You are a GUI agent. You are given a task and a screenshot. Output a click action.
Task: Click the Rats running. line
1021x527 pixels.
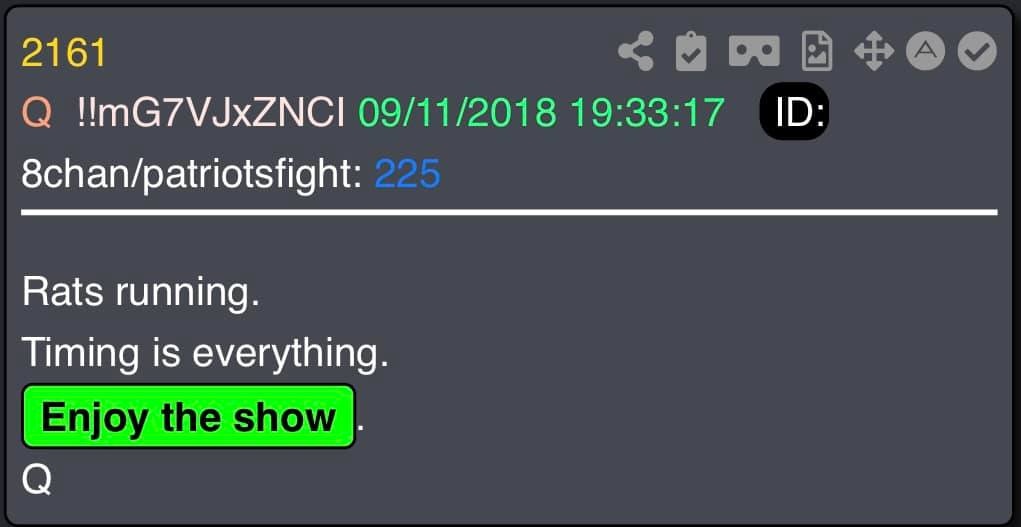(141, 292)
